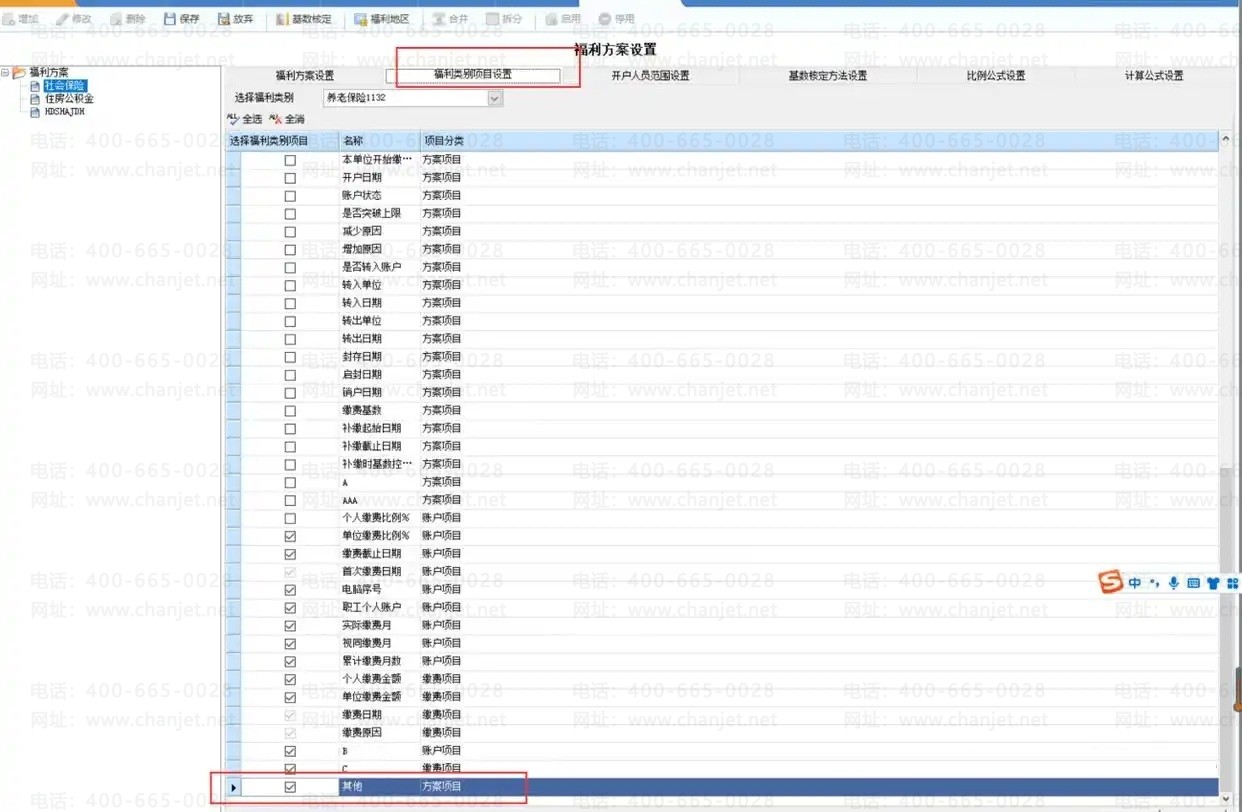The height and width of the screenshot is (812, 1242).
Task: Click the vertical scrollbar up arrow
Action: (1226, 140)
